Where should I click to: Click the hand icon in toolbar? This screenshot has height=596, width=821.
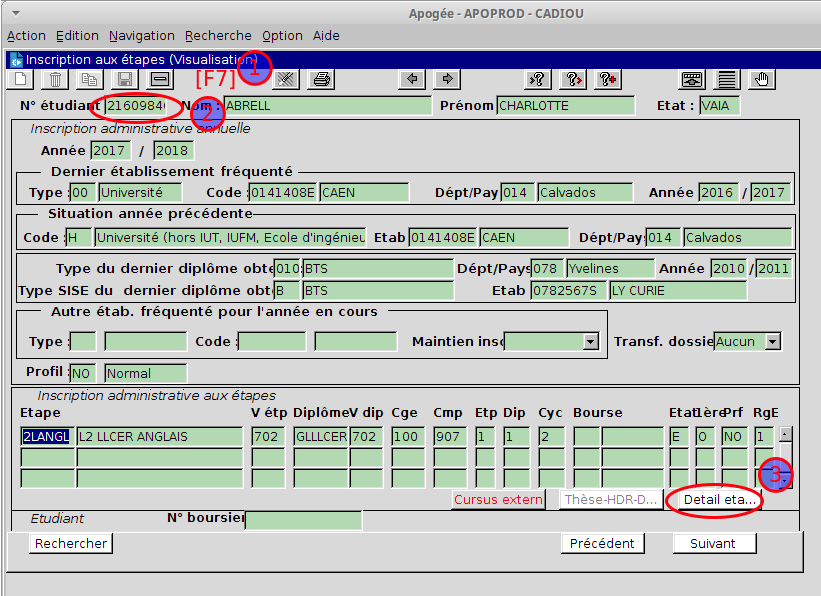tap(763, 79)
